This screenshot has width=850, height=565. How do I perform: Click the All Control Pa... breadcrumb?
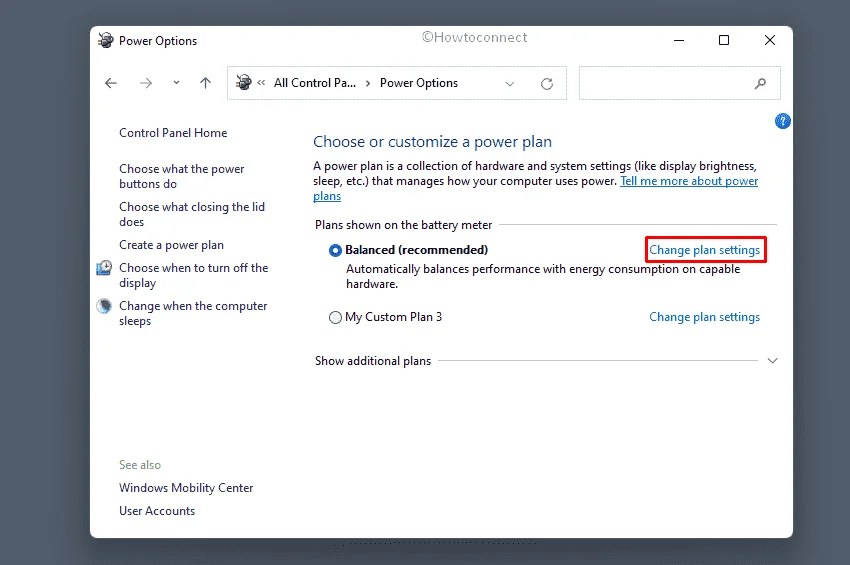pyautogui.click(x=314, y=83)
